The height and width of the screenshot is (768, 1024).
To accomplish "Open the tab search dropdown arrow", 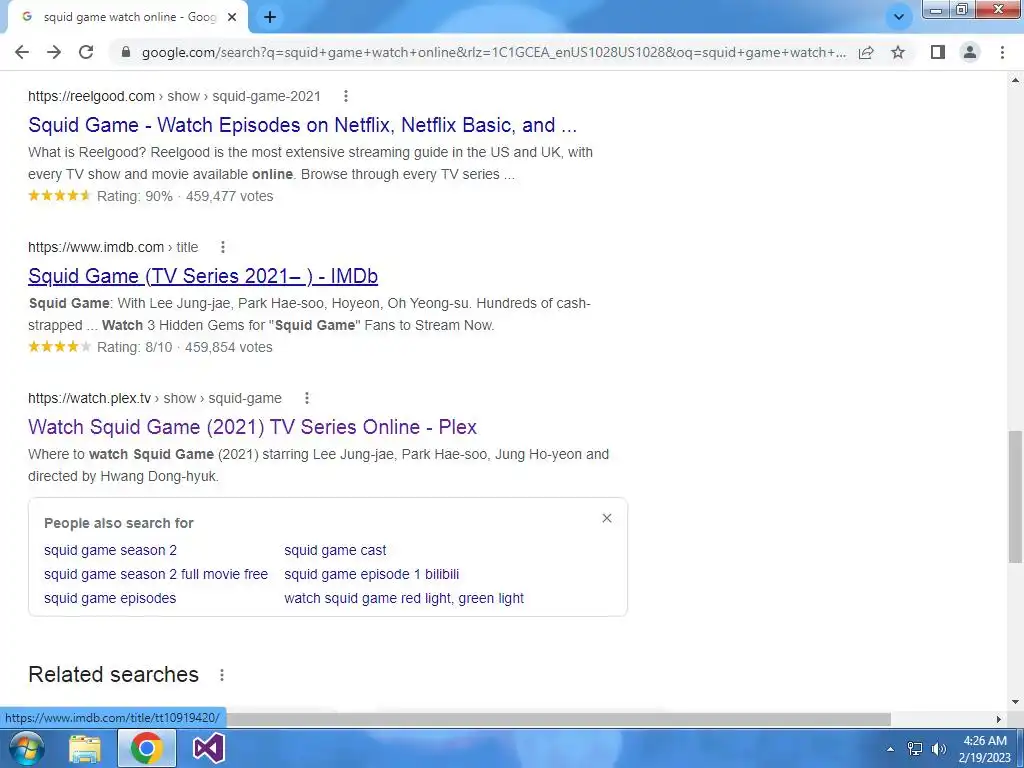I will coord(899,17).
